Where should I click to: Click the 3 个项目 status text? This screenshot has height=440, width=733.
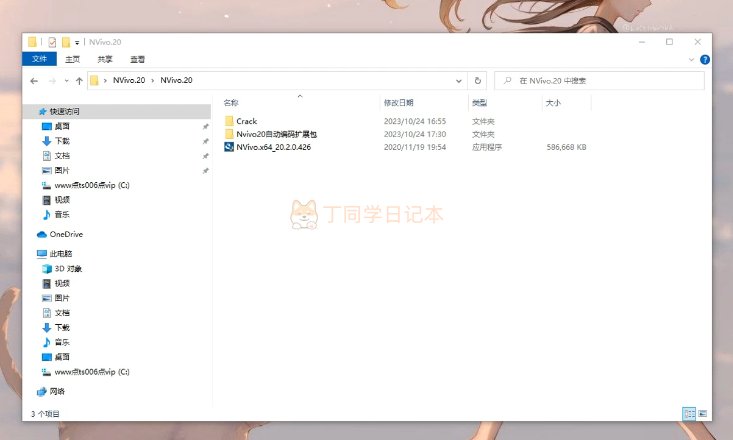[45, 414]
